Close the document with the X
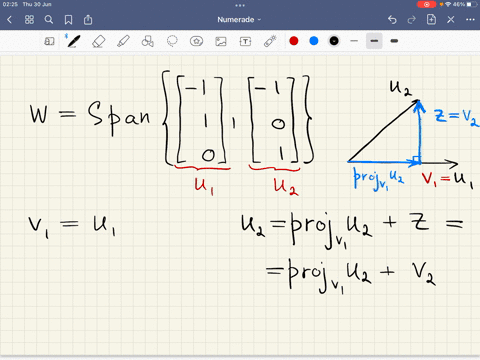Viewport: 480px width, 360px height. [x=451, y=20]
